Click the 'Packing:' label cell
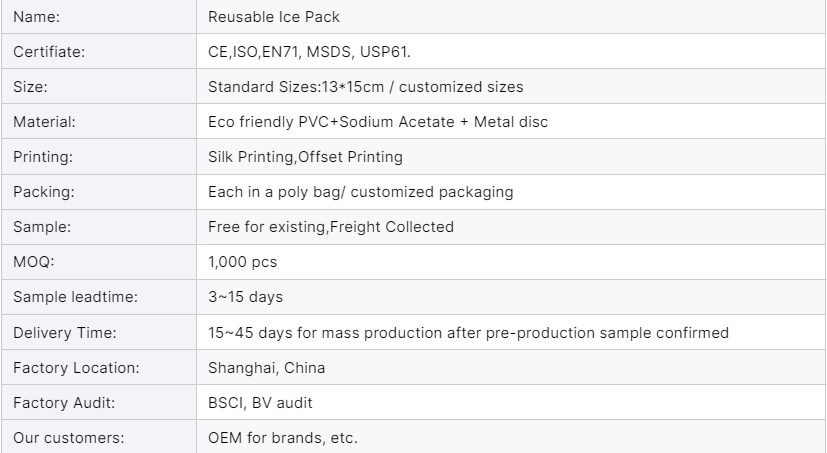 pyautogui.click(x=43, y=192)
